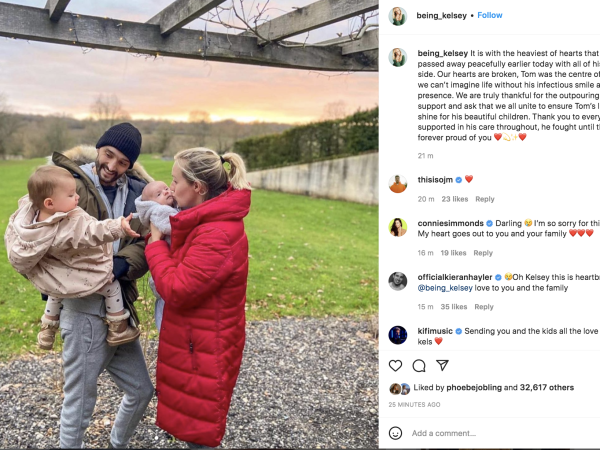The image size is (600, 450).
Task: Reply to thisisojm comment
Action: 485,199
